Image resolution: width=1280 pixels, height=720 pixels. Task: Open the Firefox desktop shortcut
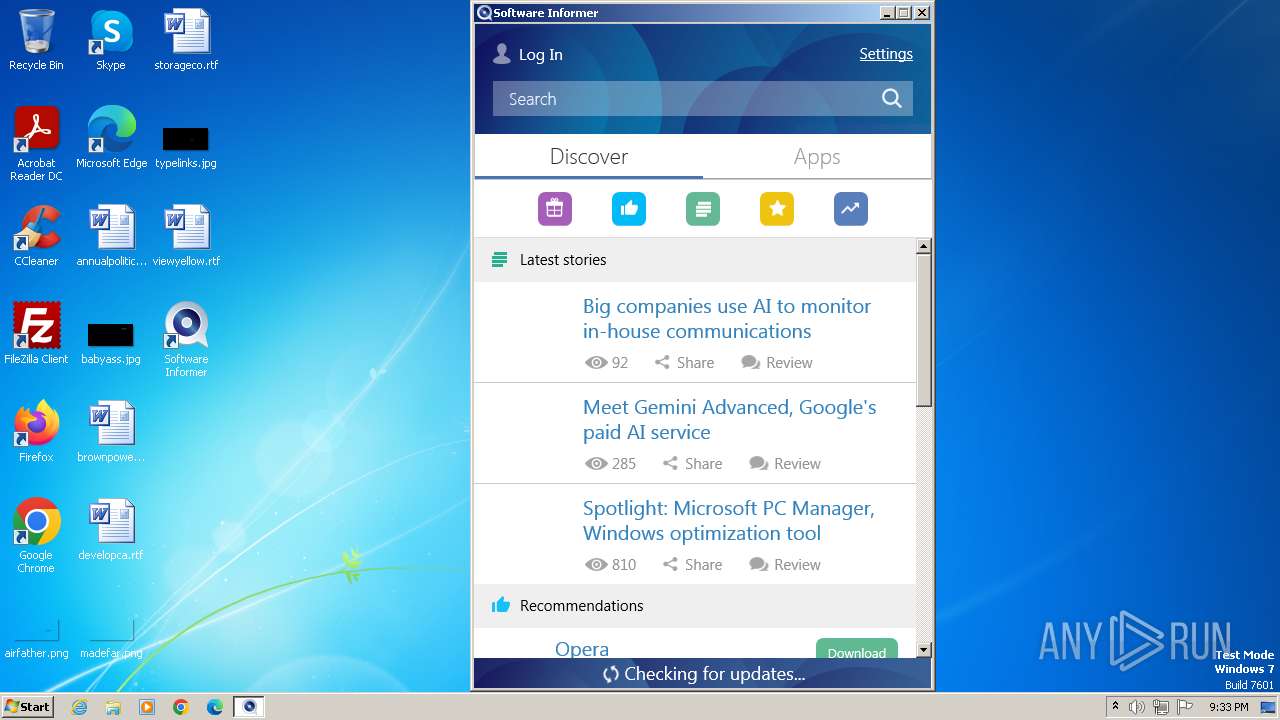tap(36, 432)
